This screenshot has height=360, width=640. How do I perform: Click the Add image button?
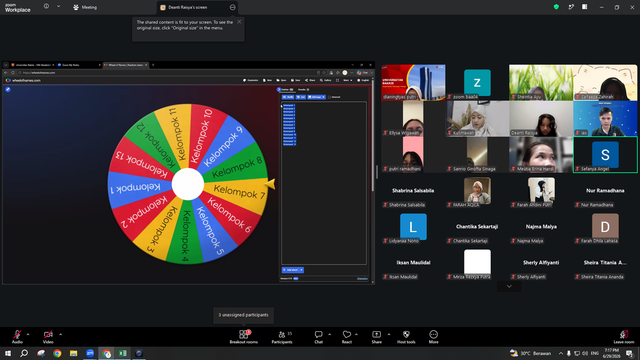316,97
